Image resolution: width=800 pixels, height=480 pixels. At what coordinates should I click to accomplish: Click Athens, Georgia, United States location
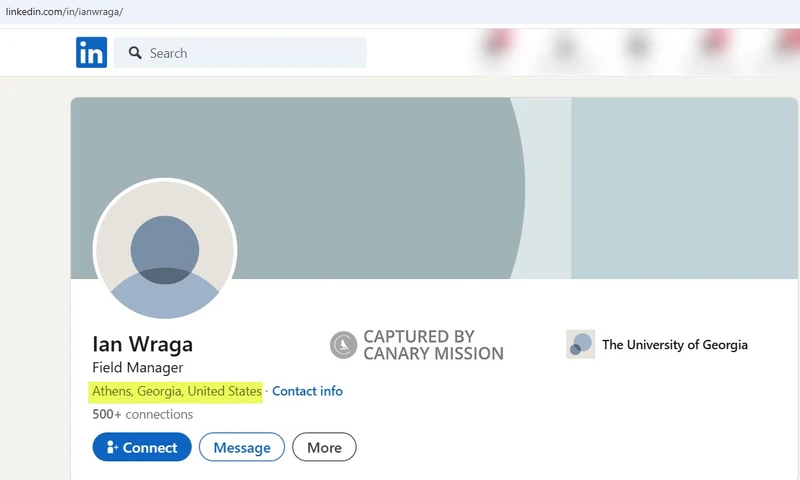click(x=177, y=391)
